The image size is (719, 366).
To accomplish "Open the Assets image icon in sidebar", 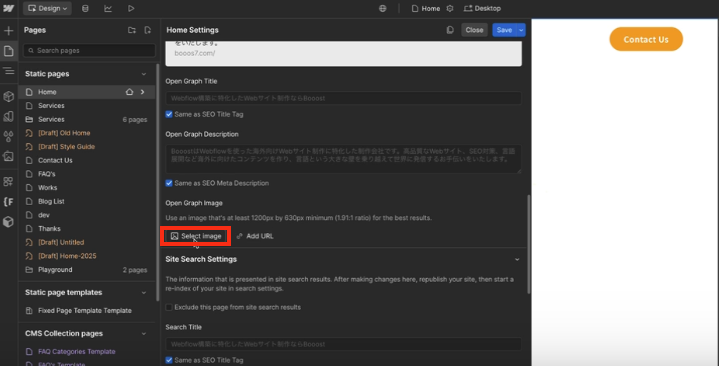I will [x=8, y=156].
